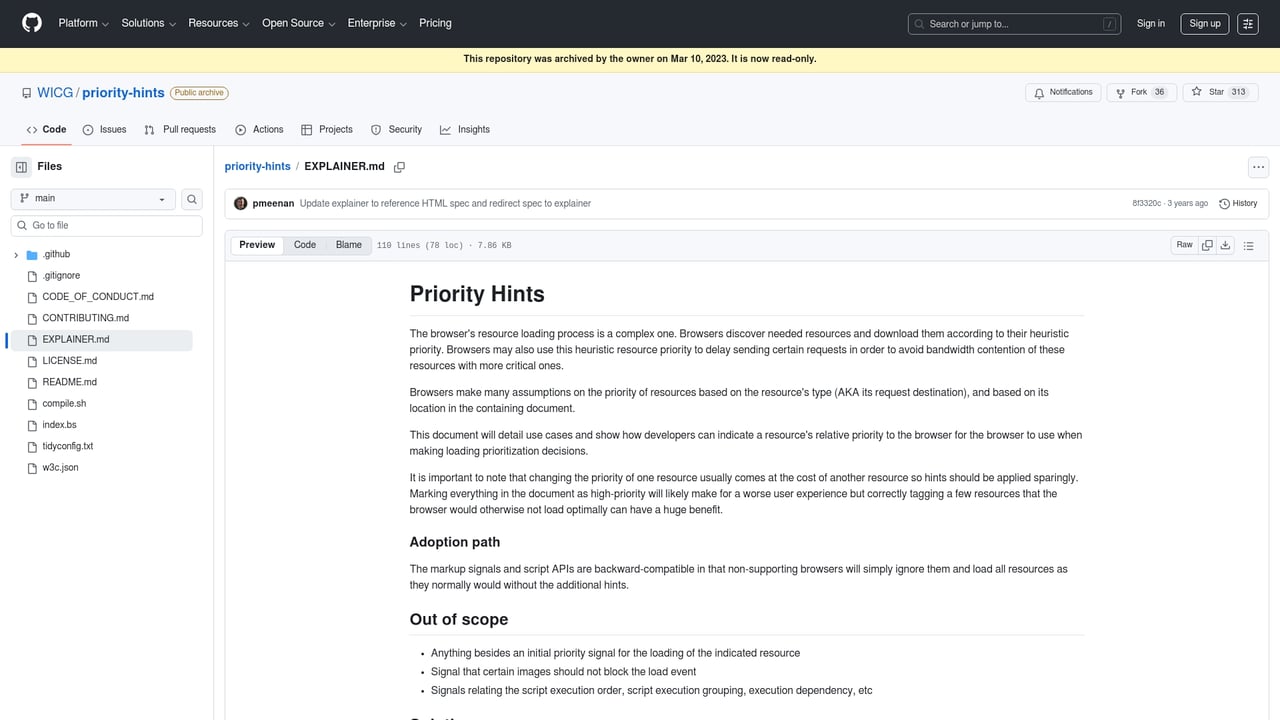Image resolution: width=1280 pixels, height=720 pixels.
Task: Switch to the Blame tab
Action: [348, 244]
